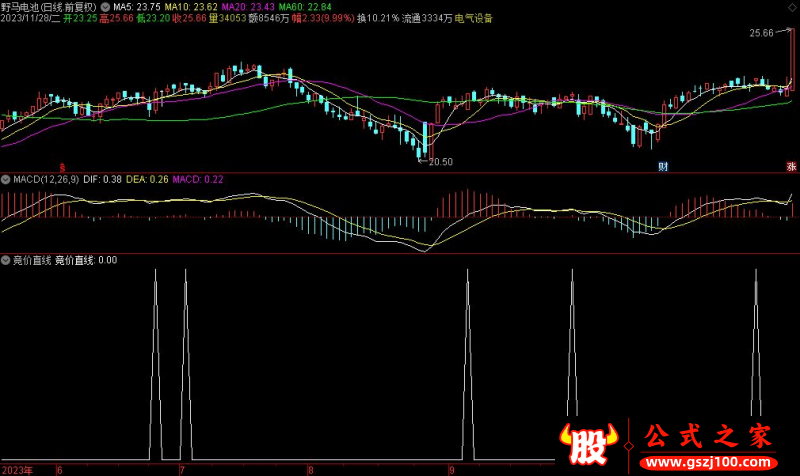Click the DIF: 0.38 value
800x476 pixels.
click(x=102, y=180)
